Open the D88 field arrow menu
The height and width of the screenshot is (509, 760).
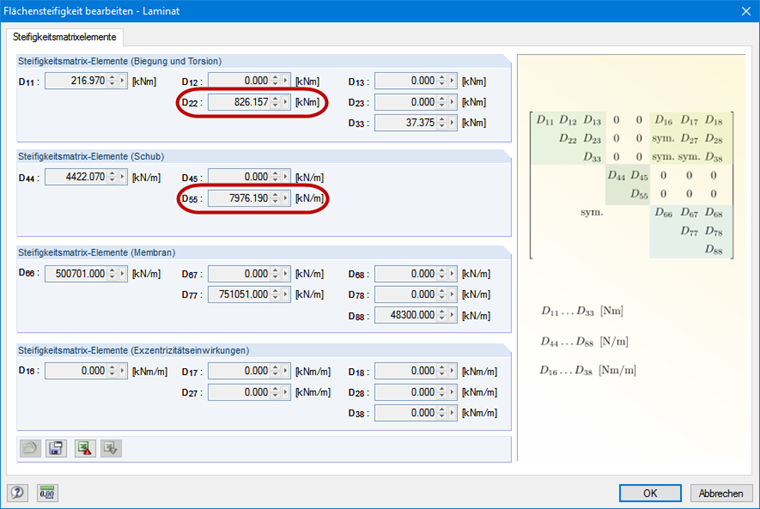click(452, 316)
